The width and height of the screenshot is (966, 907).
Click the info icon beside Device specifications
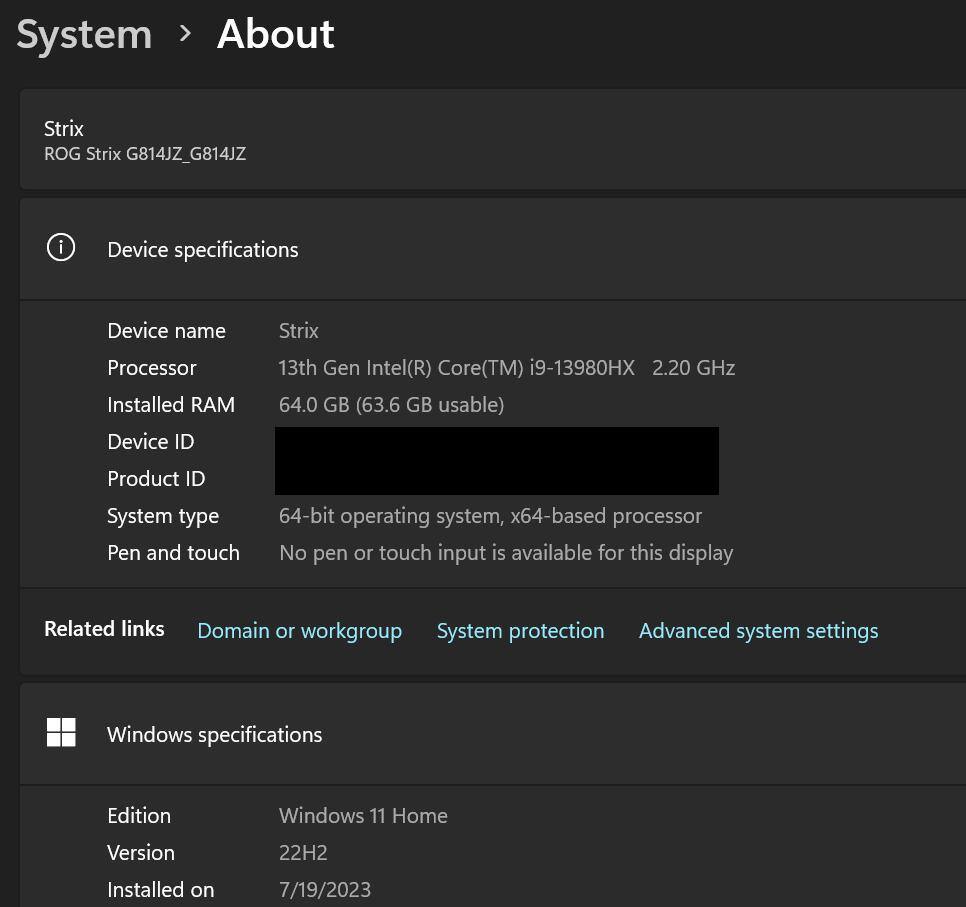(61, 248)
